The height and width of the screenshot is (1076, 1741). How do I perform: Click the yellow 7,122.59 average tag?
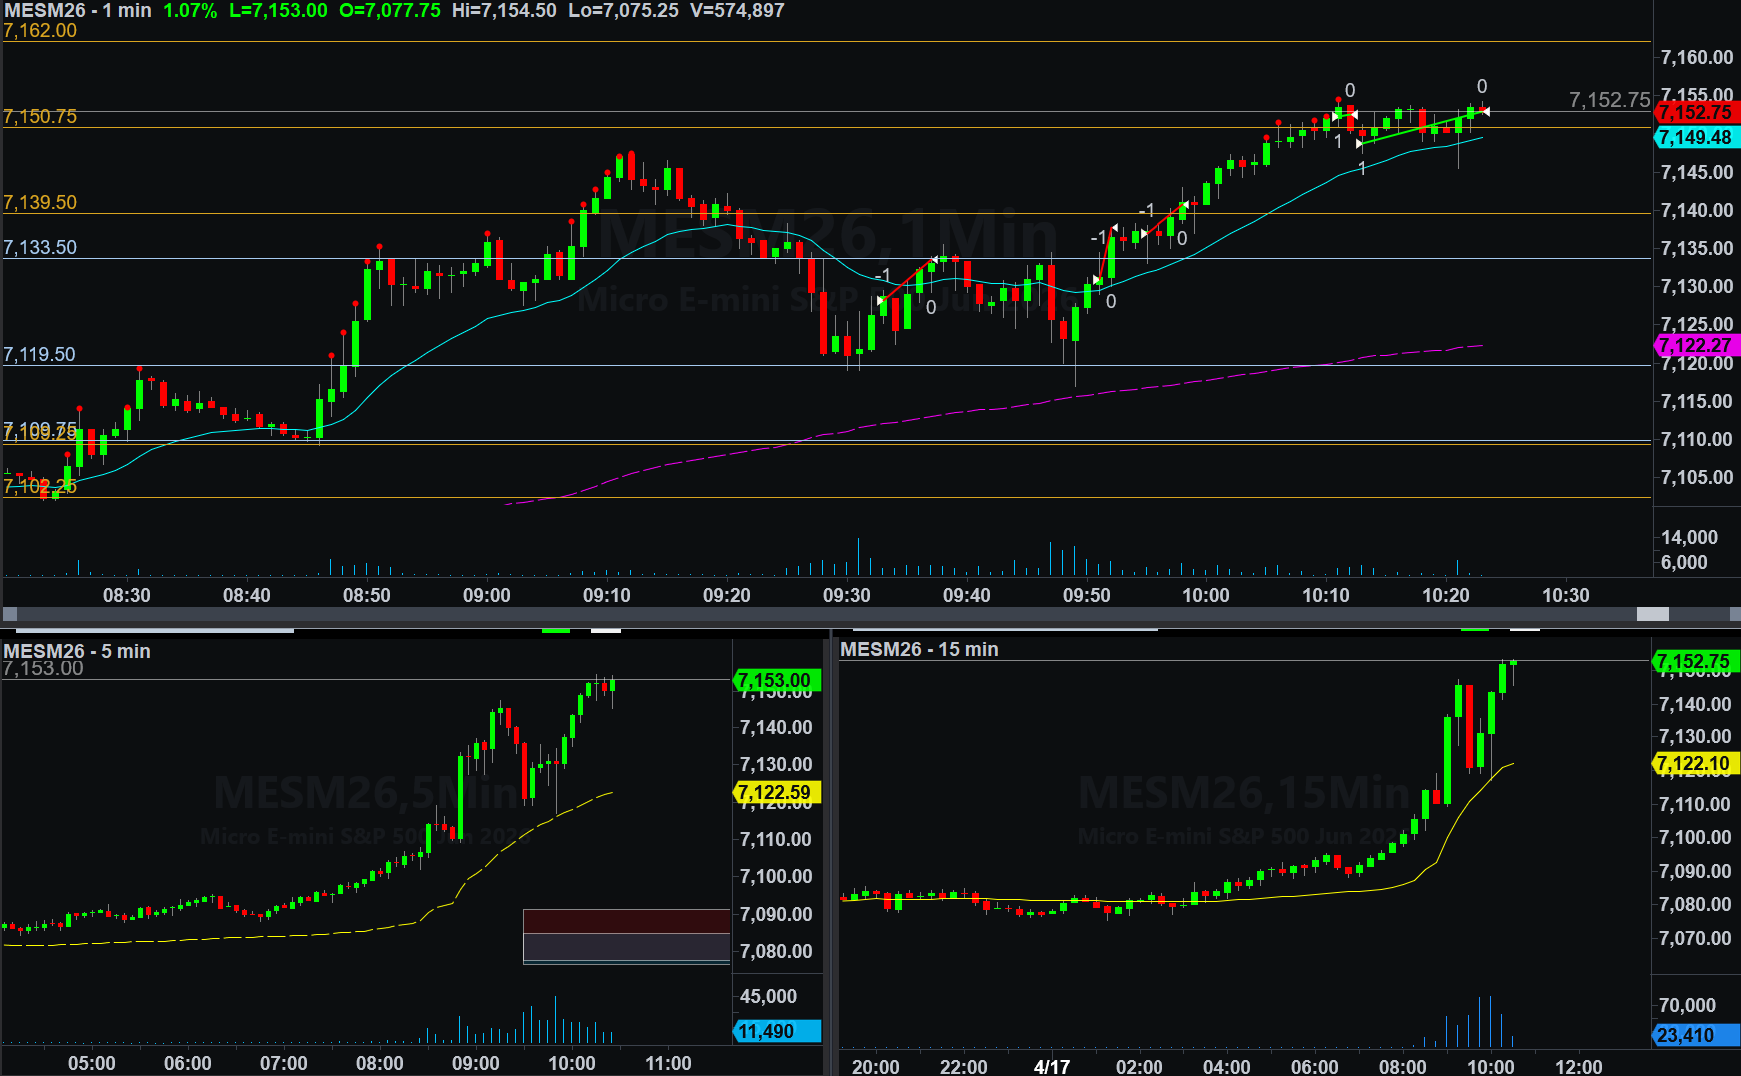pos(776,793)
